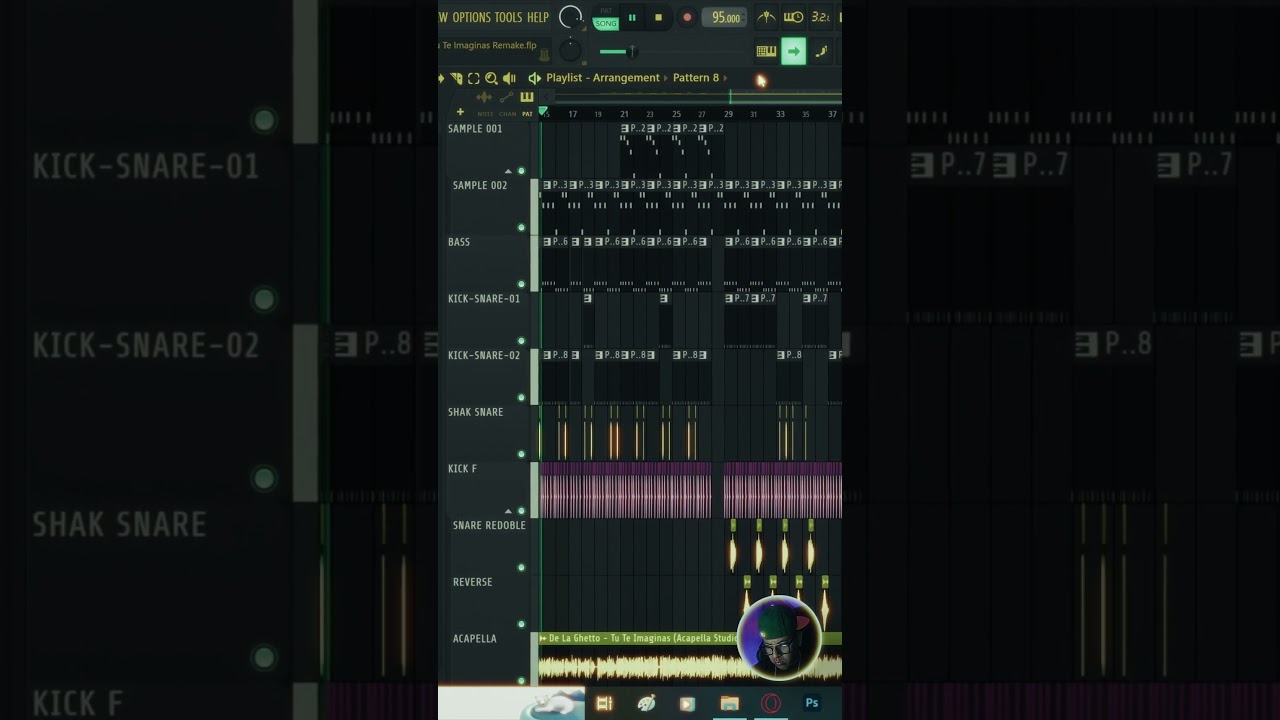
Task: Expand the arrow after Pattern 8
Action: pyautogui.click(x=725, y=78)
